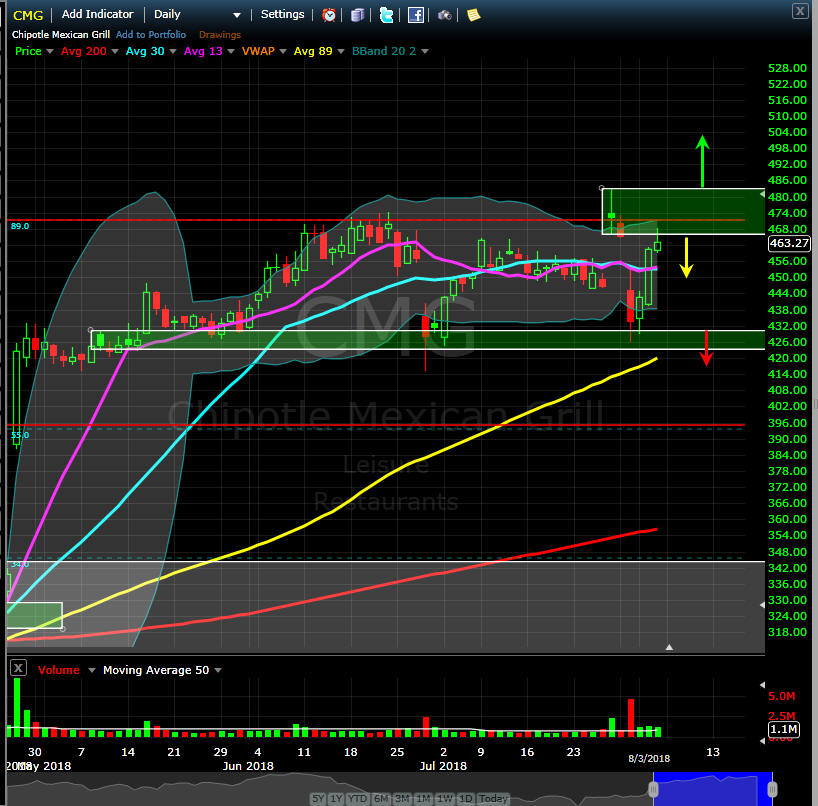
Task: Click the alarm clock alert icon
Action: (x=330, y=15)
